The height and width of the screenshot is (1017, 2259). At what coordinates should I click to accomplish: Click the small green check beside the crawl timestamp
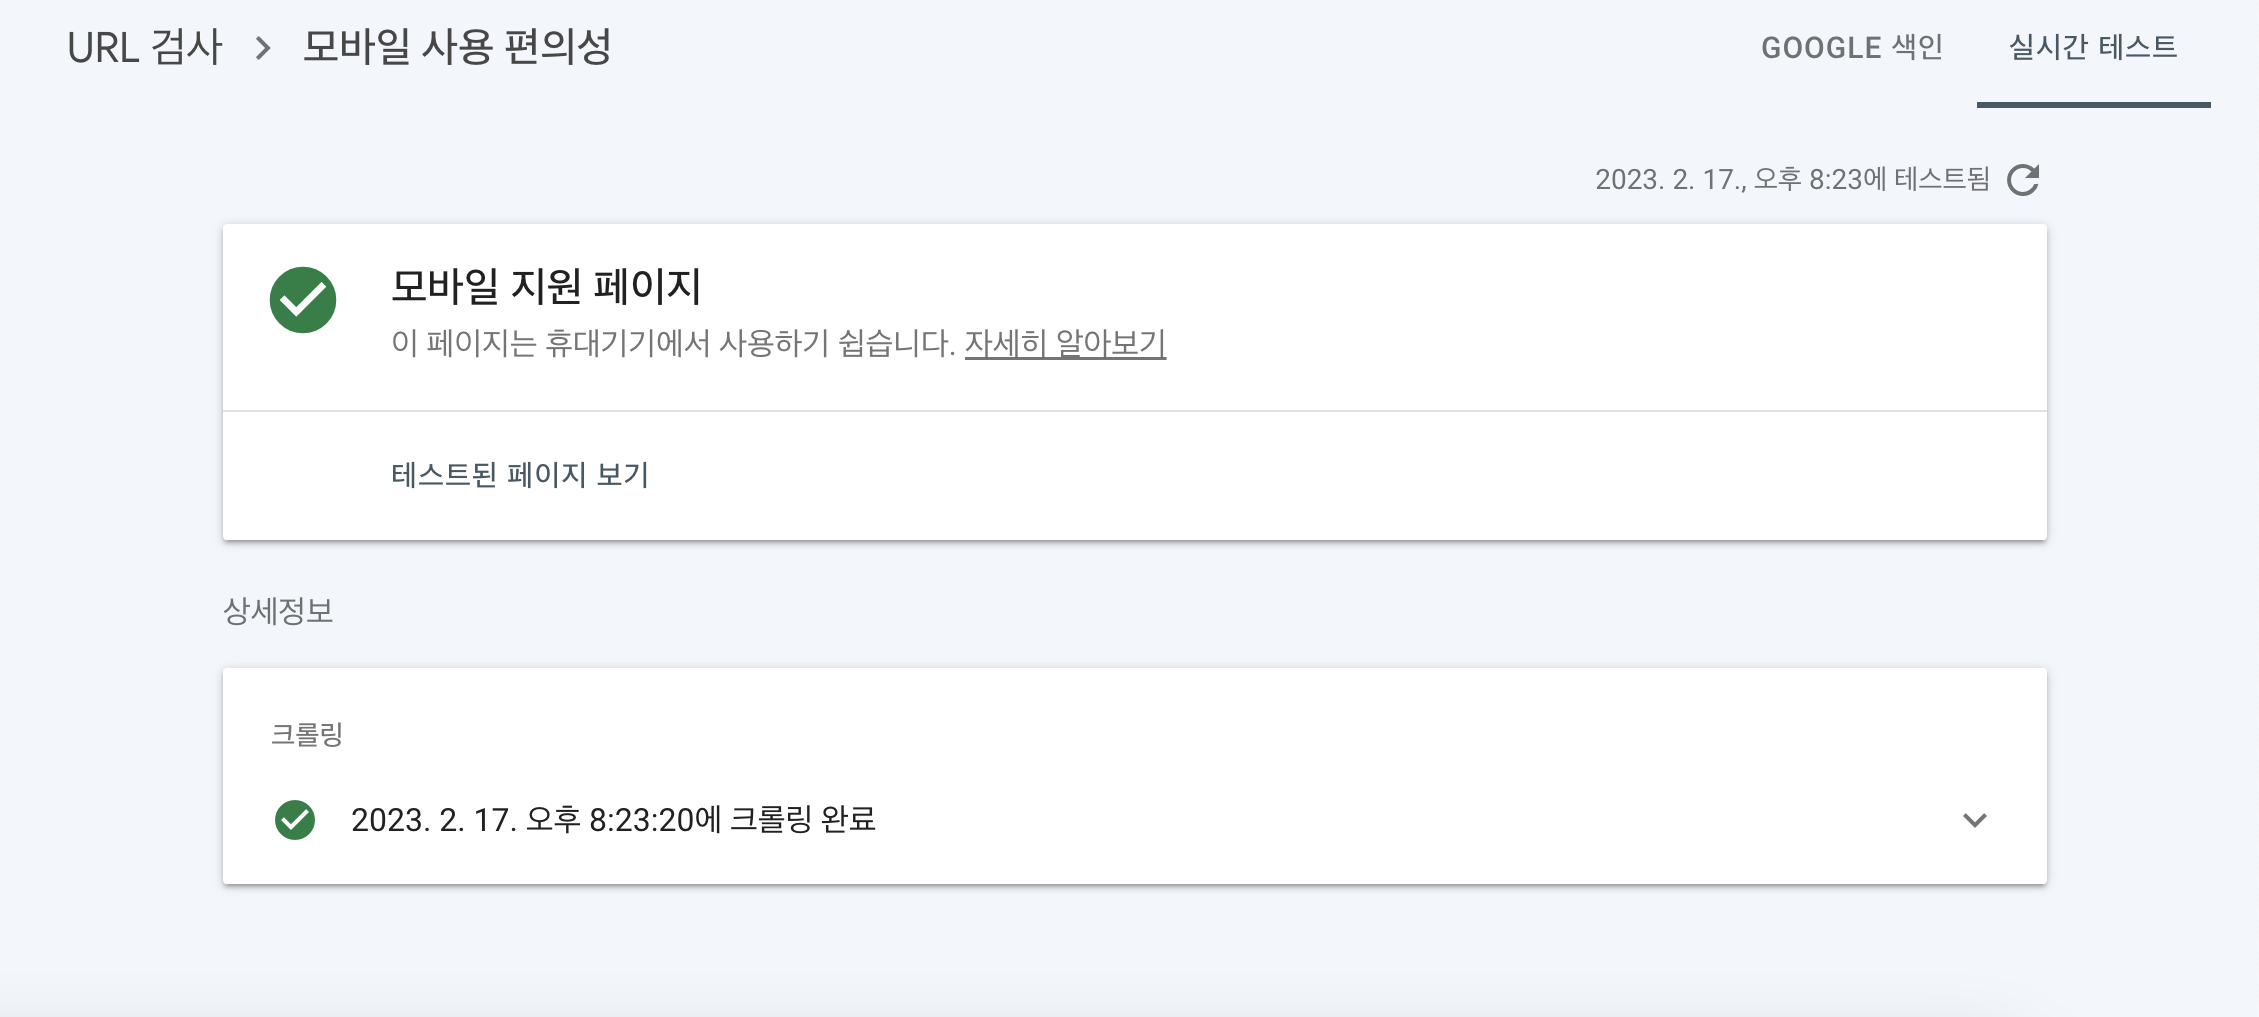point(294,820)
